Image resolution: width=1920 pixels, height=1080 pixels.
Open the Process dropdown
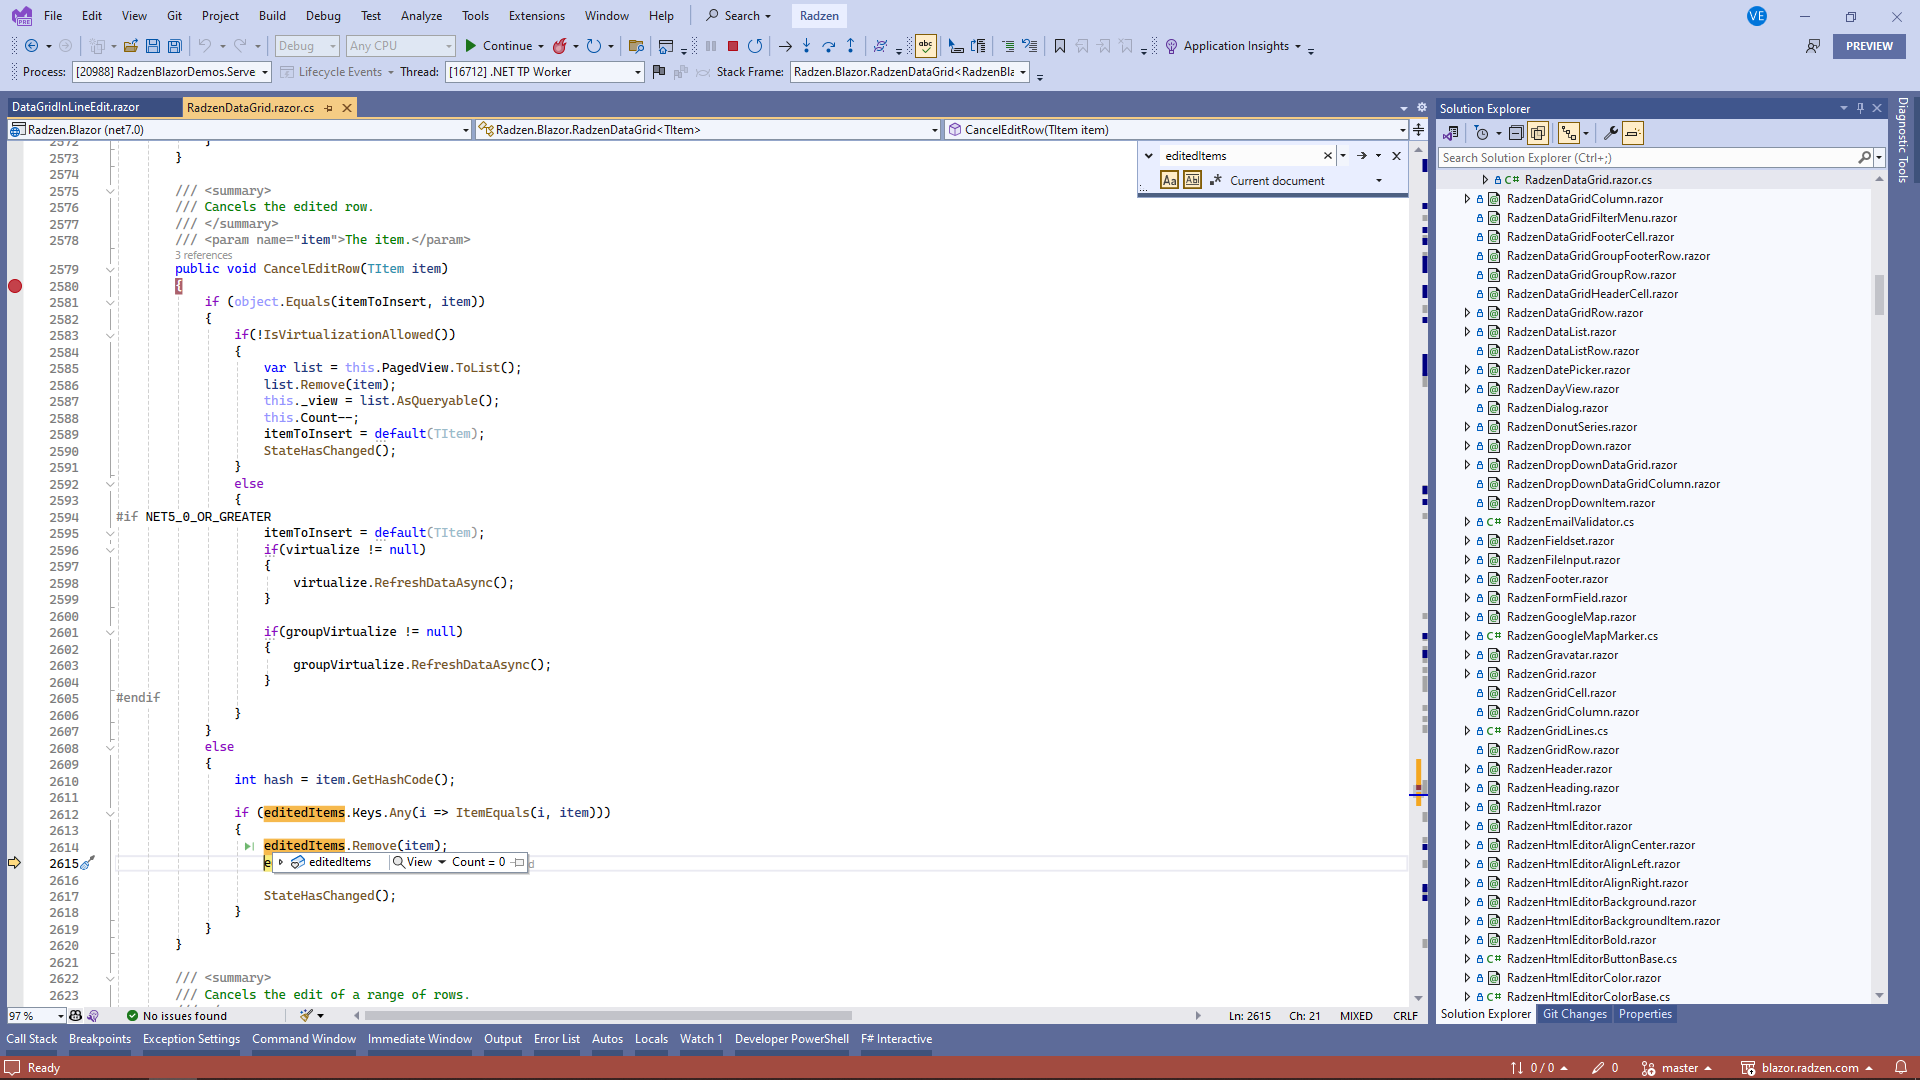tap(172, 72)
